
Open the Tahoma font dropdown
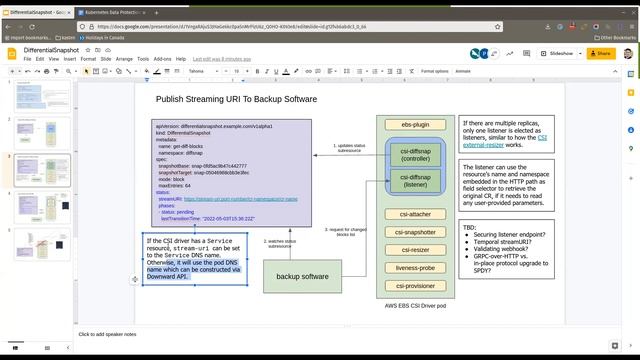point(203,71)
